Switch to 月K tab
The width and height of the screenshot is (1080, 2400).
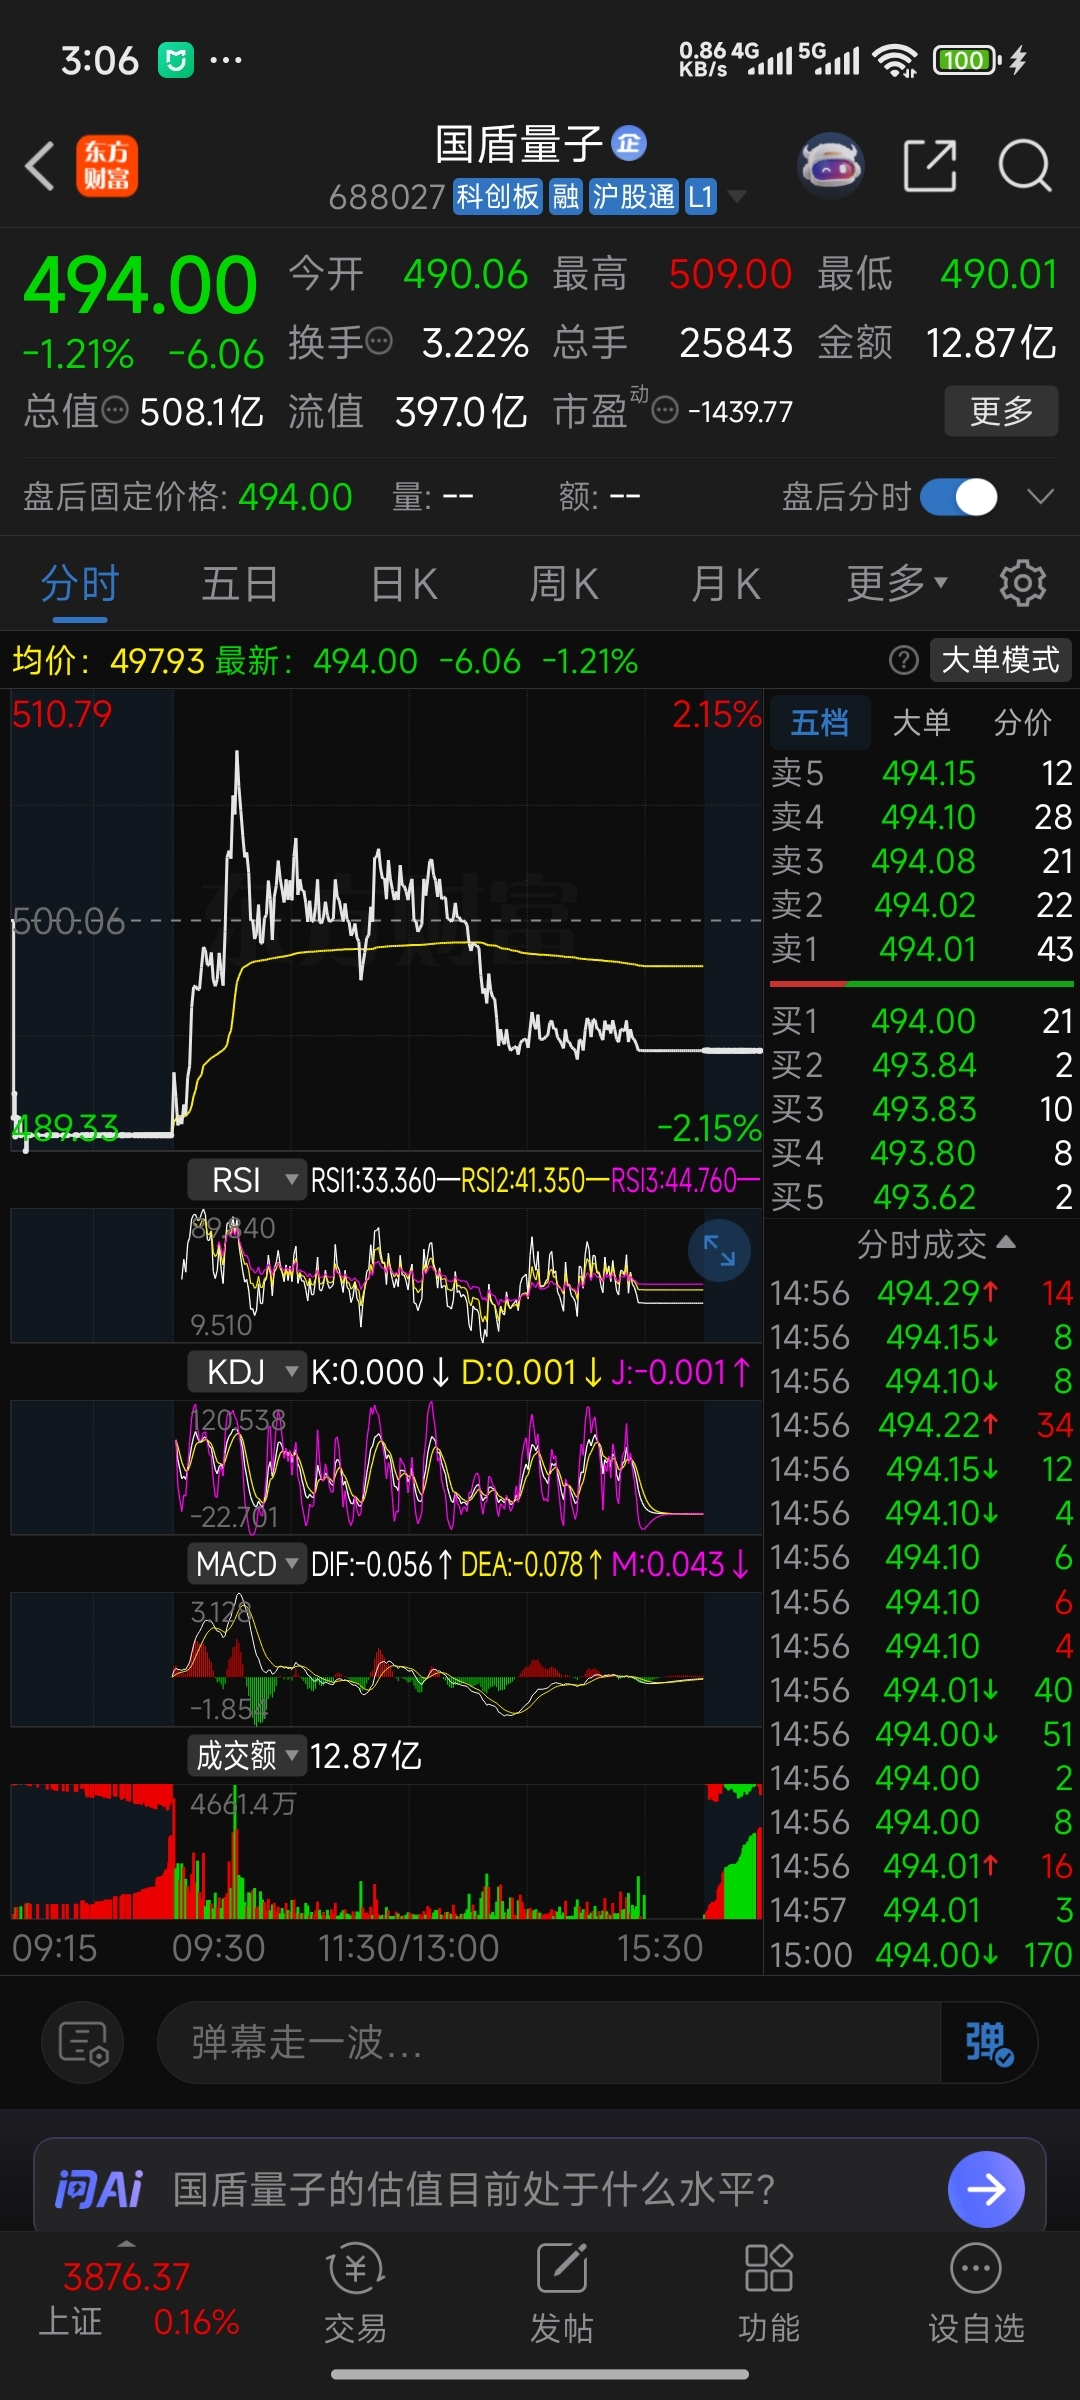tap(726, 583)
